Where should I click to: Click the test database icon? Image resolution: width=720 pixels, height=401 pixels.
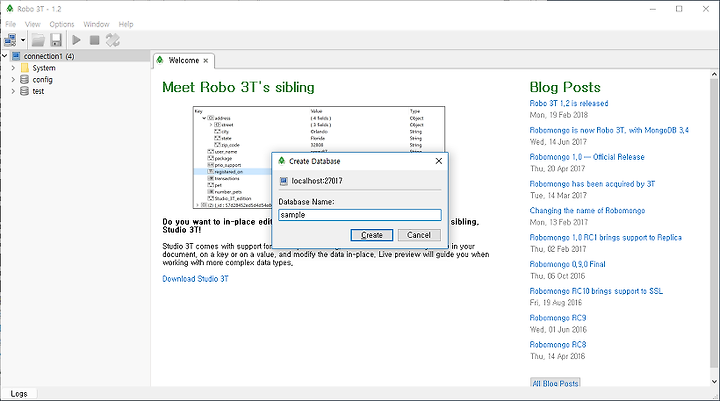click(x=25, y=91)
